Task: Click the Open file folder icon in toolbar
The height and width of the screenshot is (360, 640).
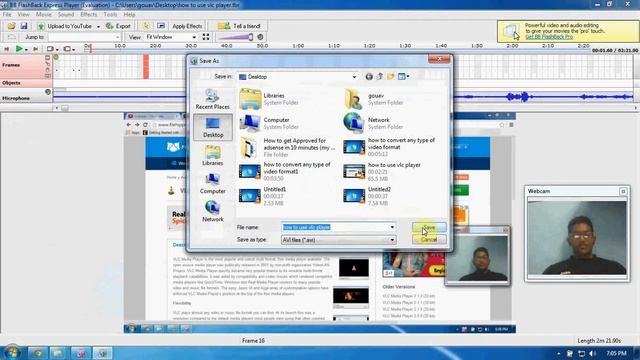Action: [11, 26]
